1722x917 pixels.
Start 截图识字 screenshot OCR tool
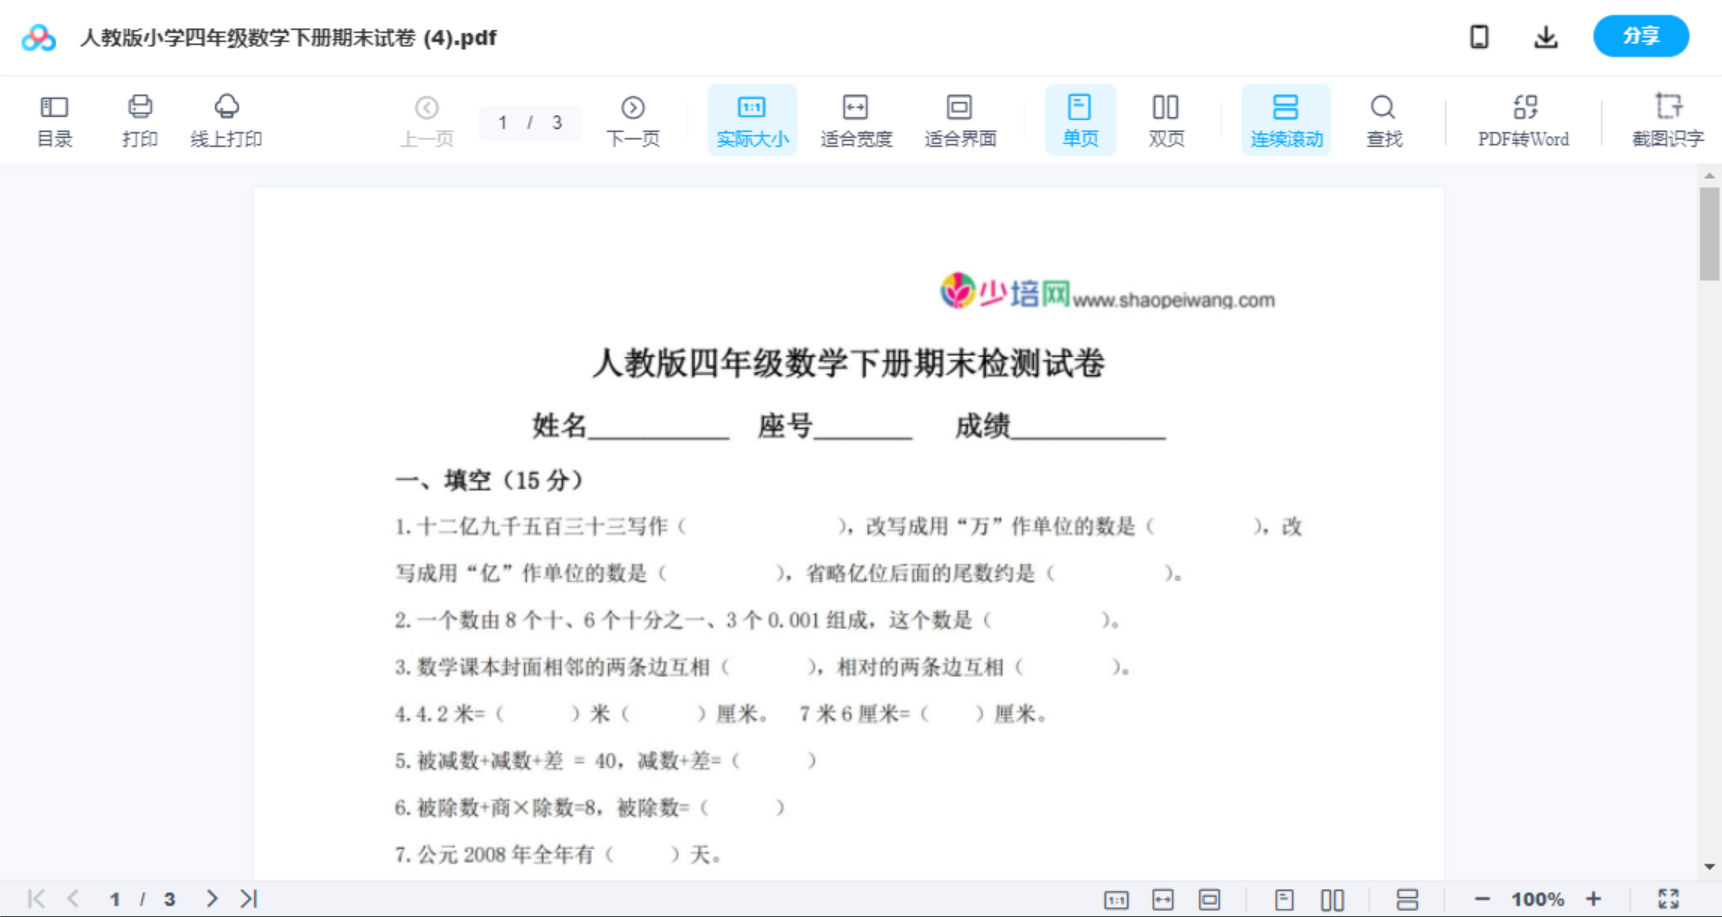[x=1668, y=121]
